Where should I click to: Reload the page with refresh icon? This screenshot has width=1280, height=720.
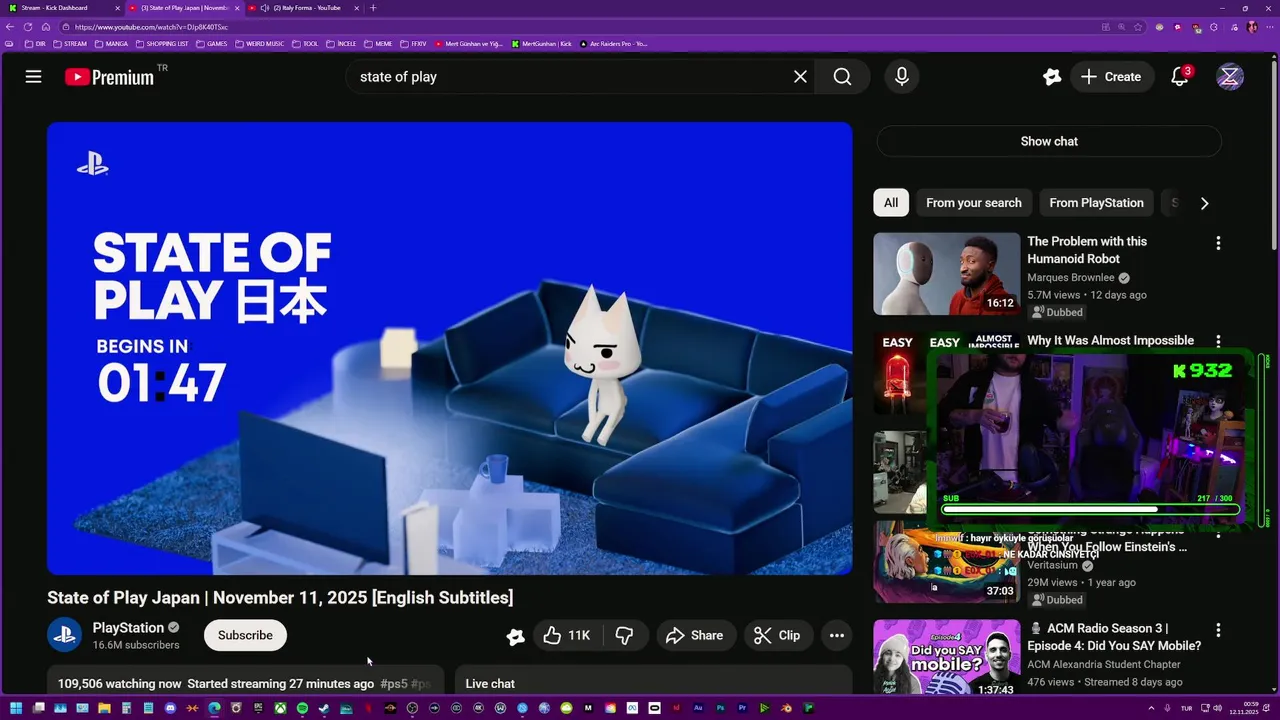pos(28,27)
